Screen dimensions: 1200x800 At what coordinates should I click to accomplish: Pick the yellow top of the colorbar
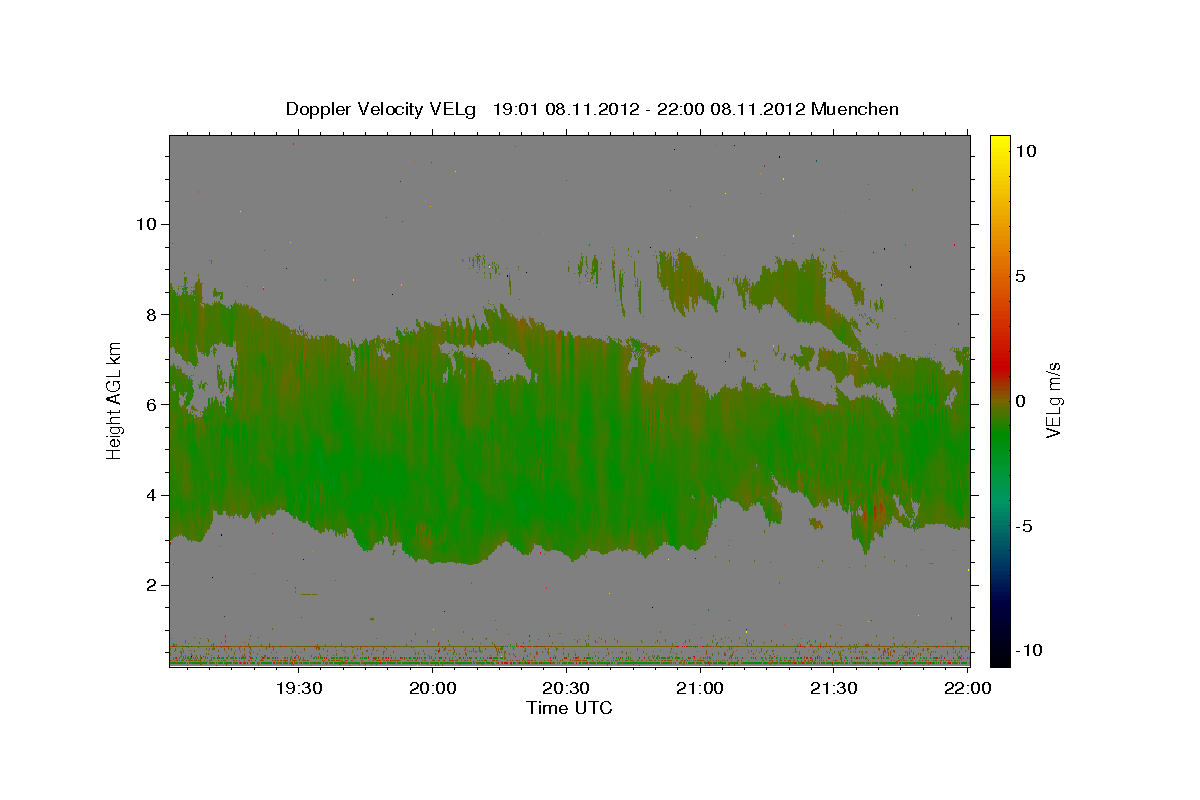[999, 142]
